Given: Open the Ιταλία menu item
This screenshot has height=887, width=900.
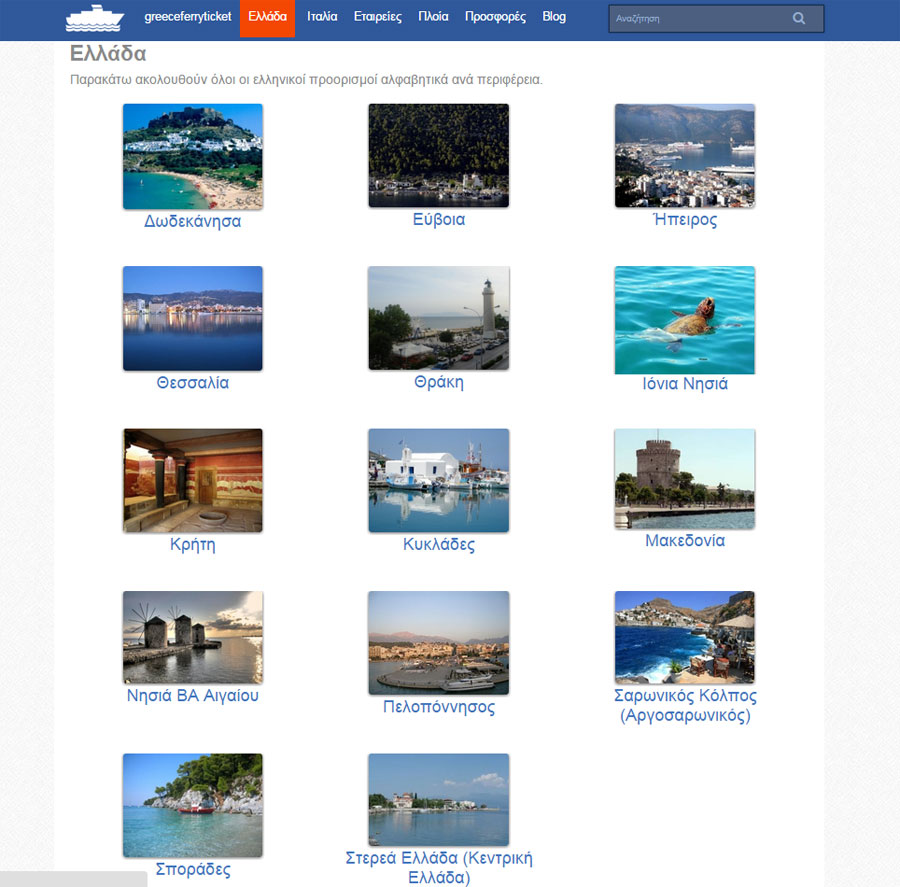Looking at the screenshot, I should [322, 17].
